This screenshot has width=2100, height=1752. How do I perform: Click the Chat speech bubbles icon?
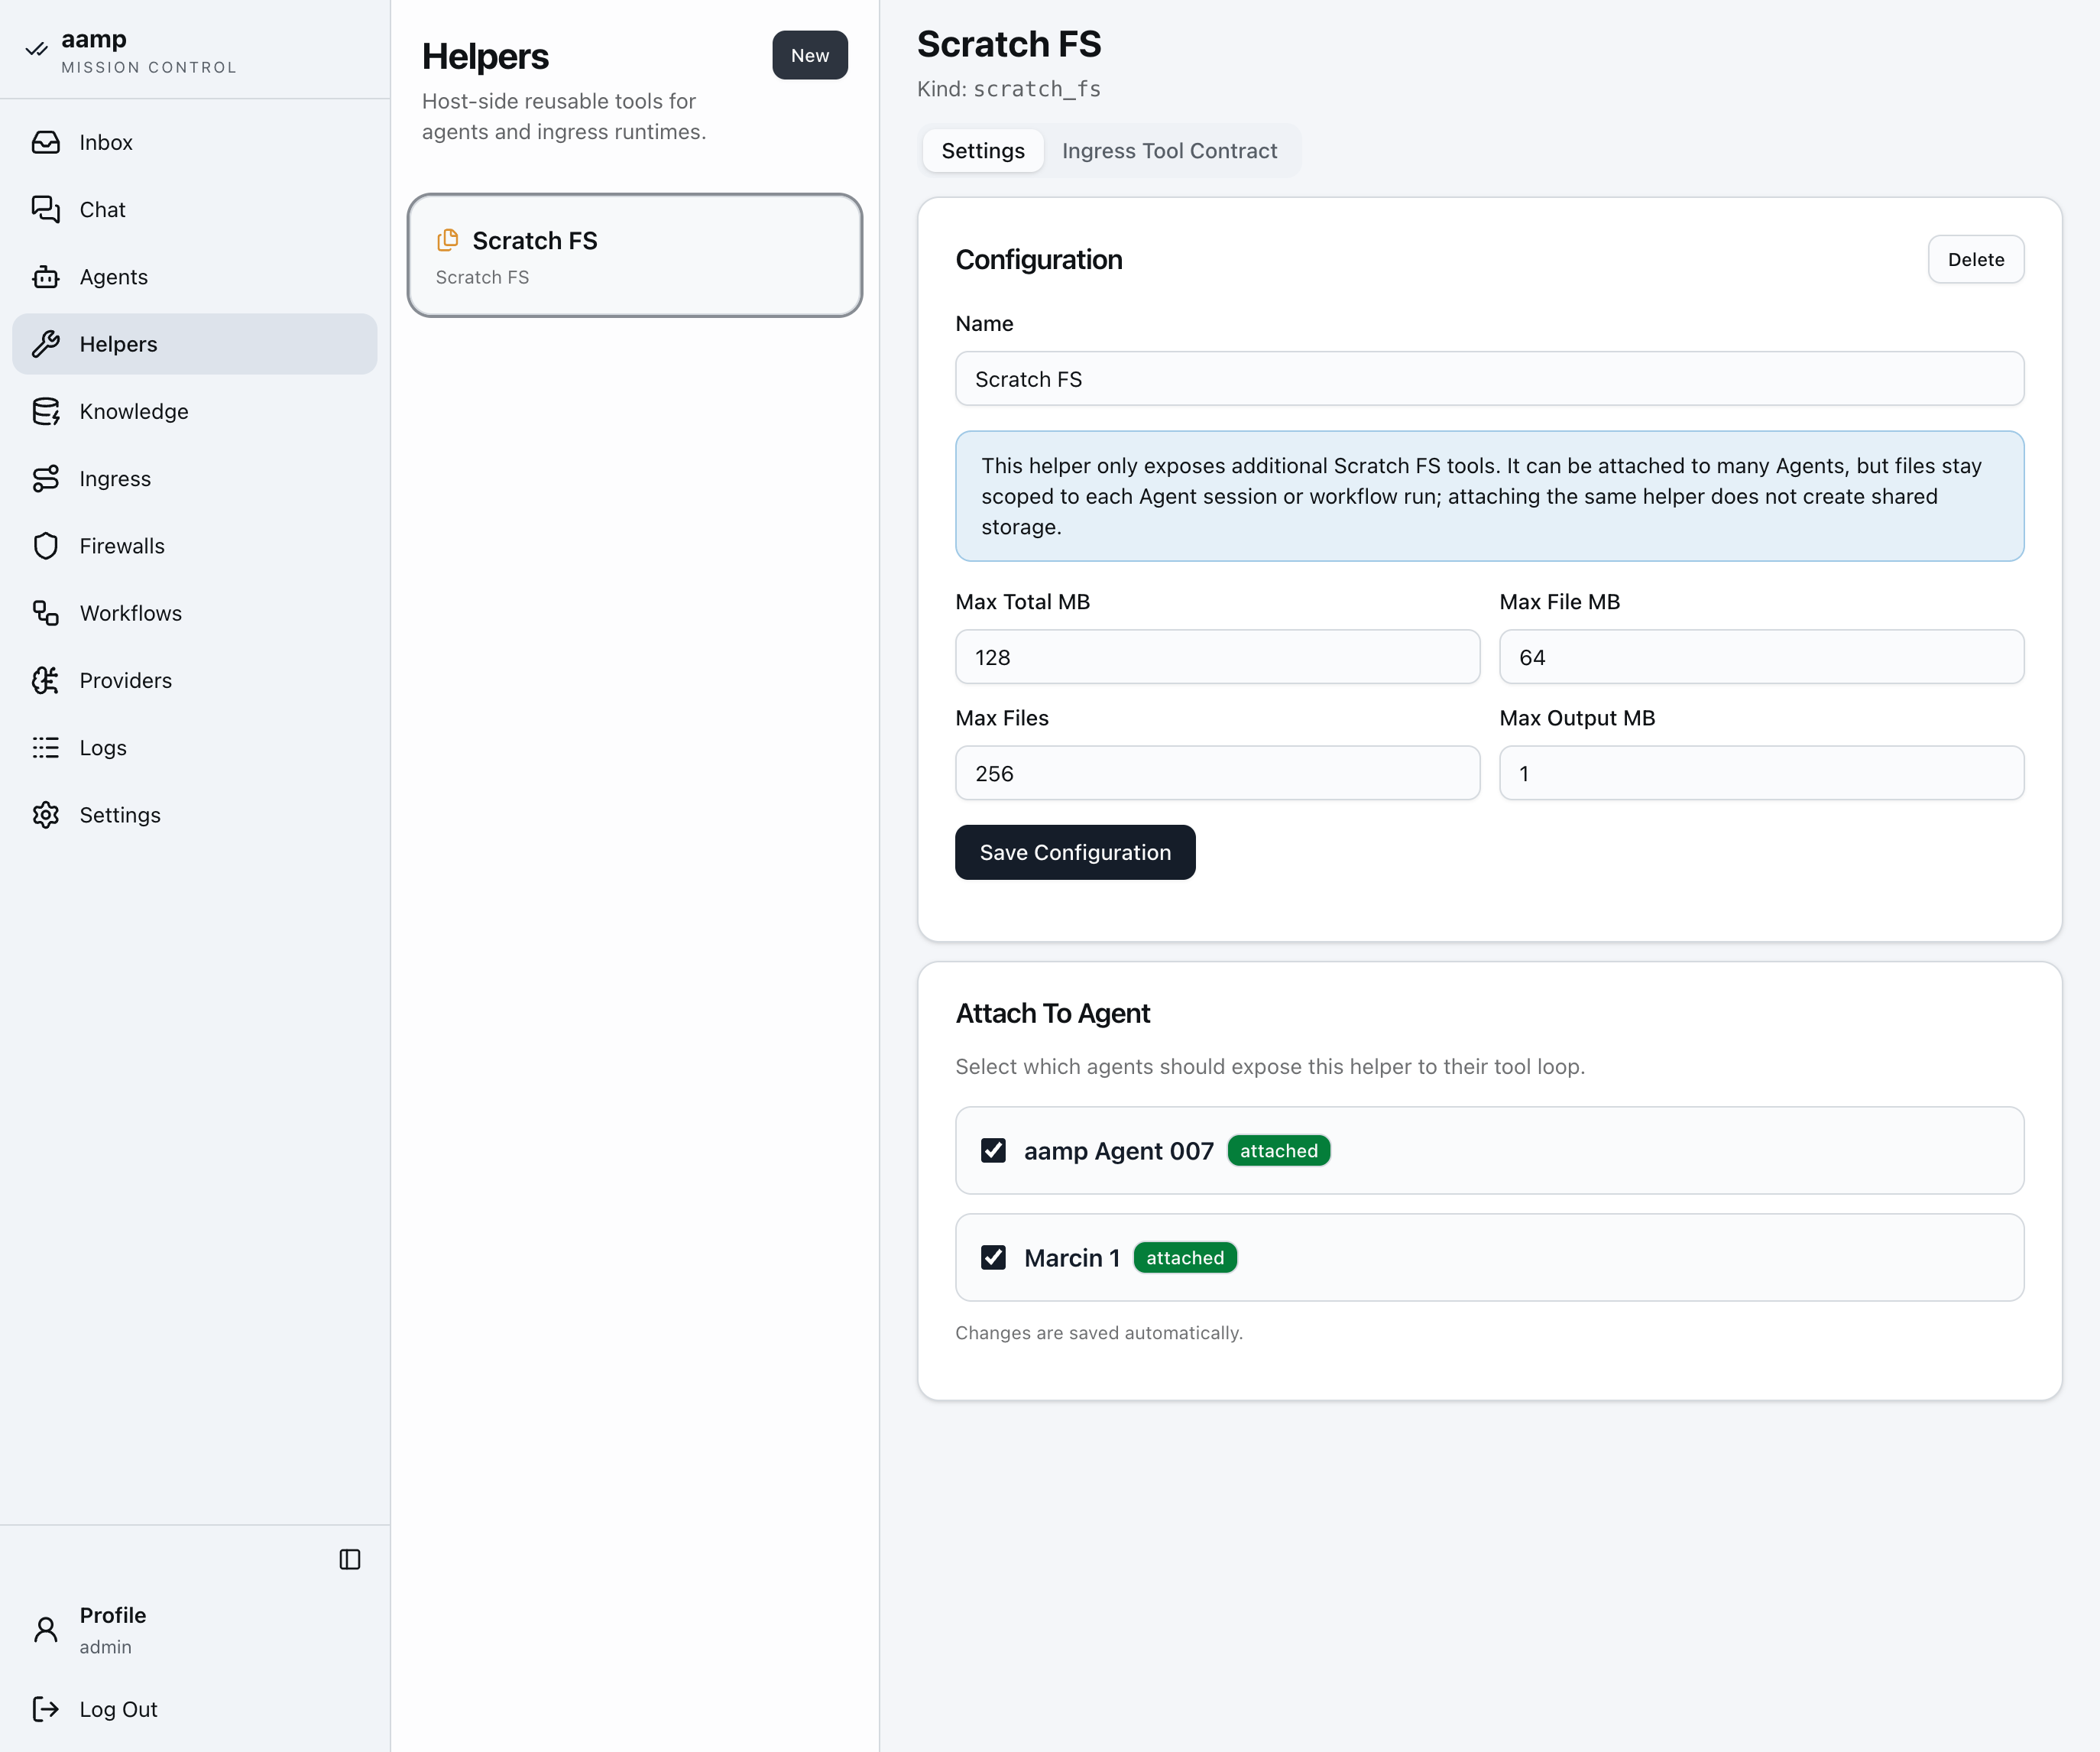(x=46, y=209)
